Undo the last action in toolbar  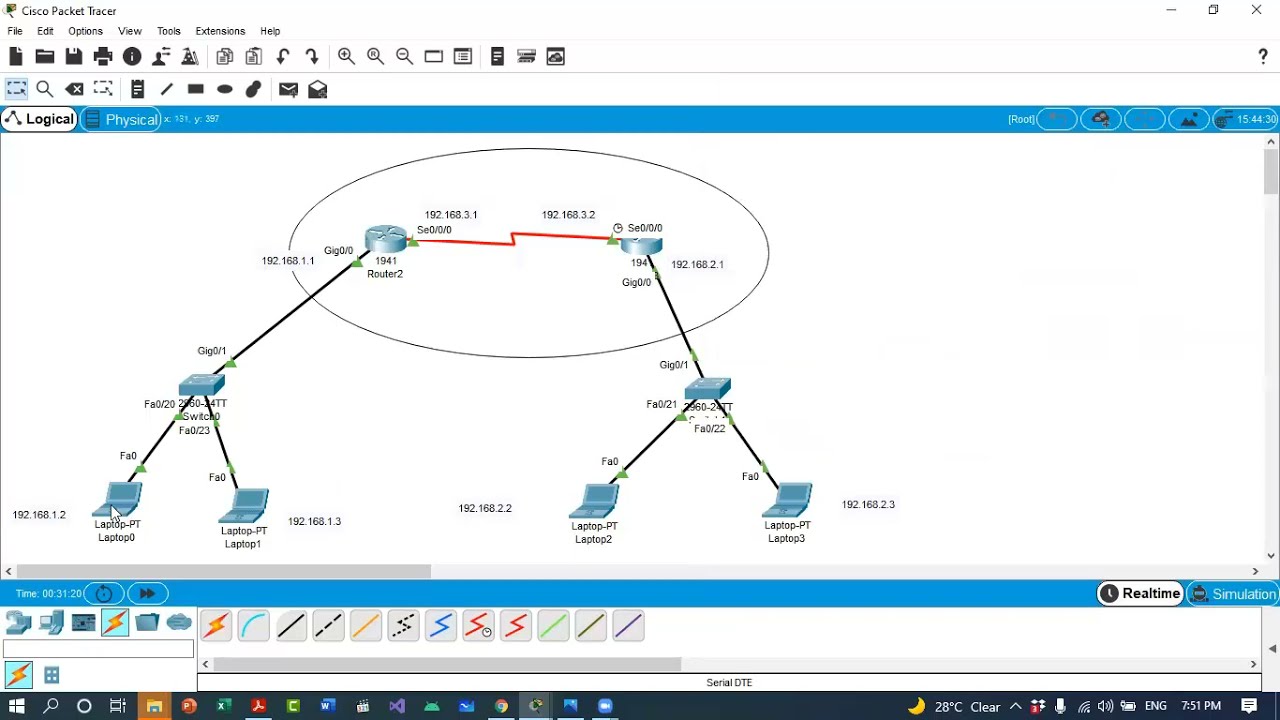click(x=283, y=57)
